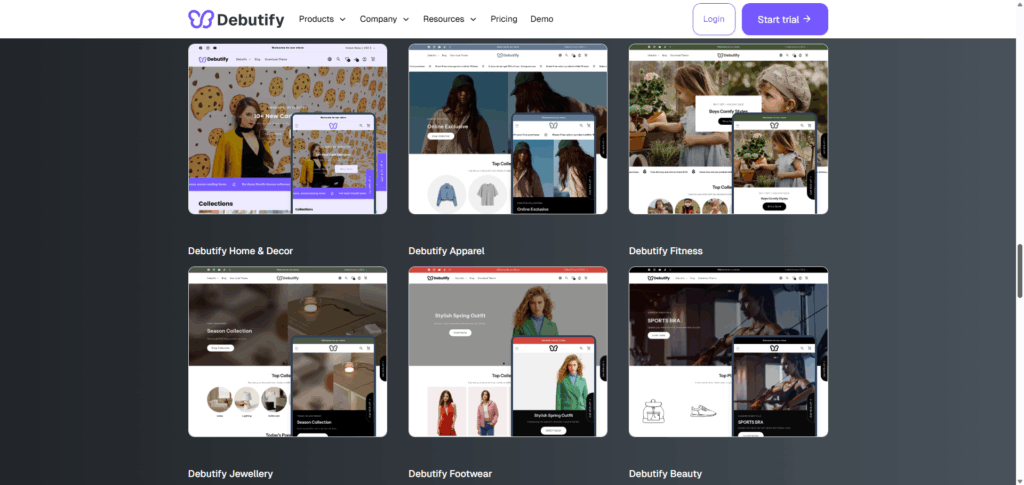
Task: Select the Debutify Apparel title
Action: 446,251
